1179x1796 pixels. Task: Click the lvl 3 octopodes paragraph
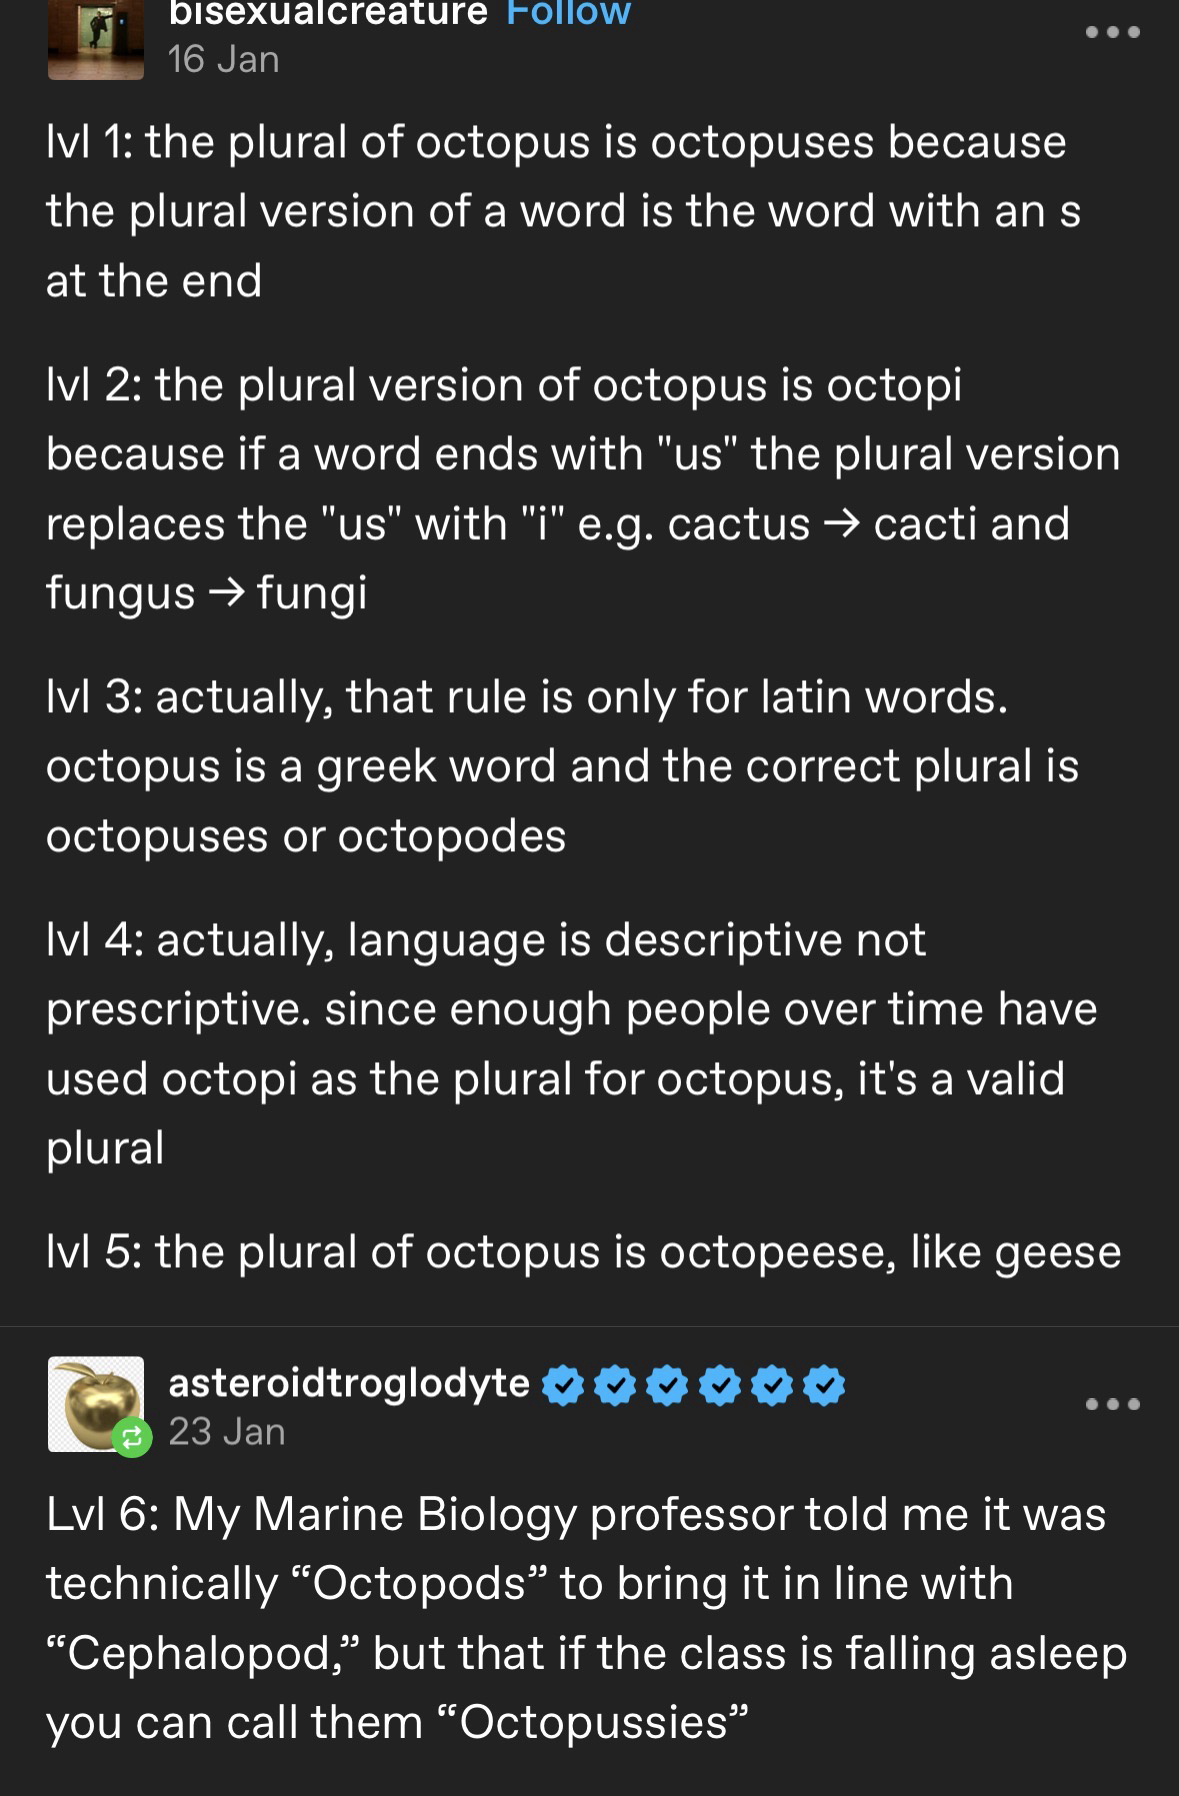562,766
